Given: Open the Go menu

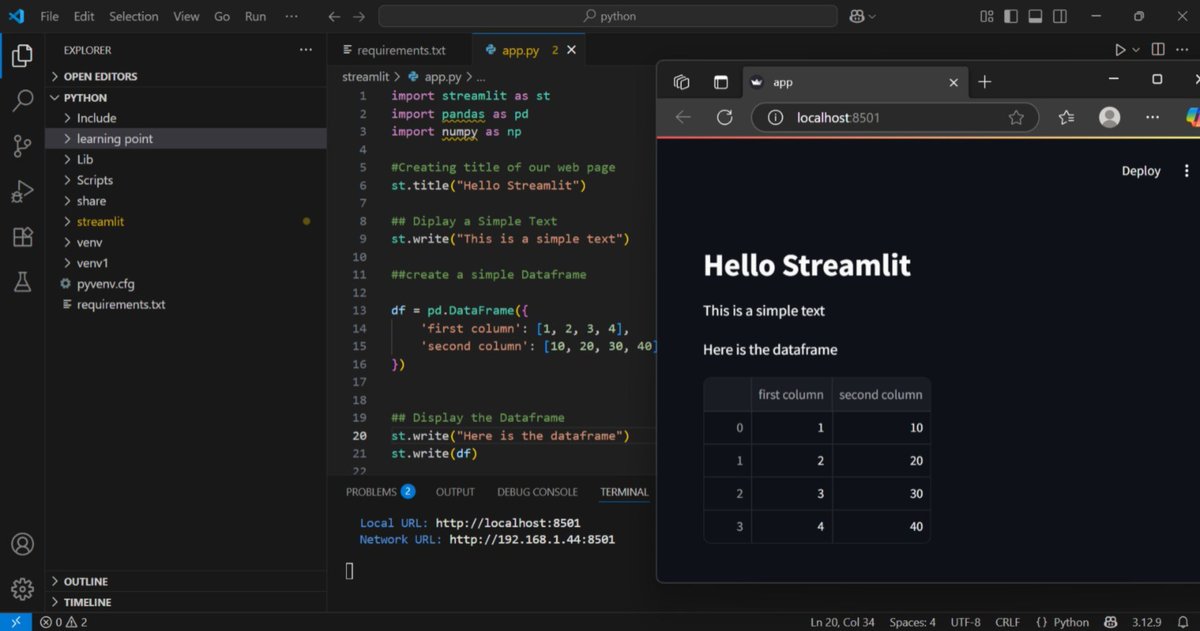Looking at the screenshot, I should pyautogui.click(x=222, y=16).
